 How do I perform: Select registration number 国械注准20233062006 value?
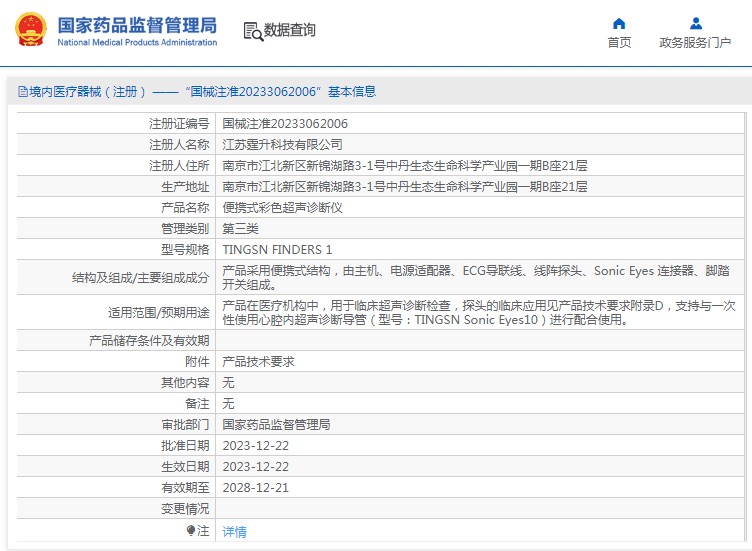click(x=285, y=124)
